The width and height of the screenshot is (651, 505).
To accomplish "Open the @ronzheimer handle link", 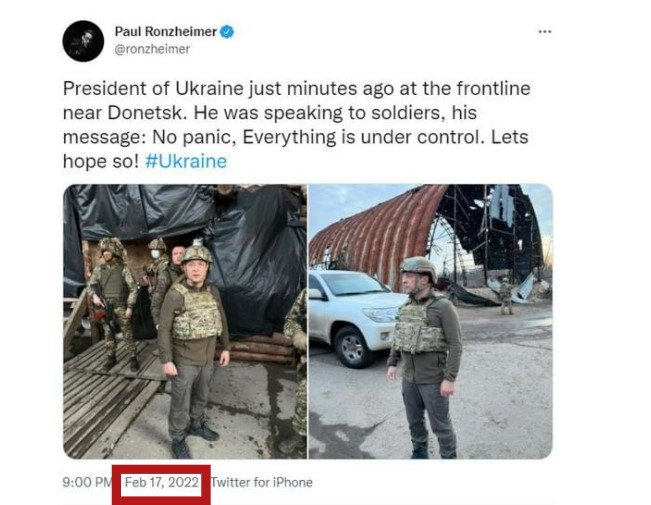I will [x=152, y=49].
